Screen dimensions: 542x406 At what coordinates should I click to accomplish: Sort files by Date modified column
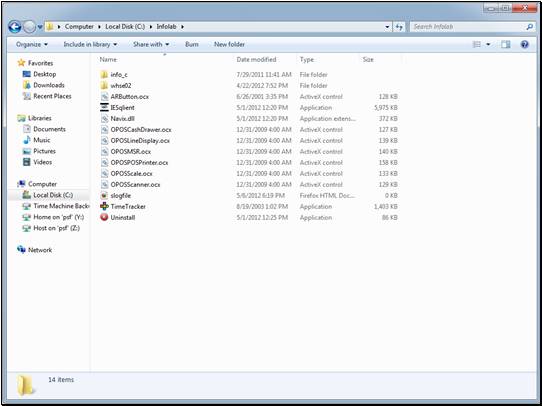(x=256, y=59)
